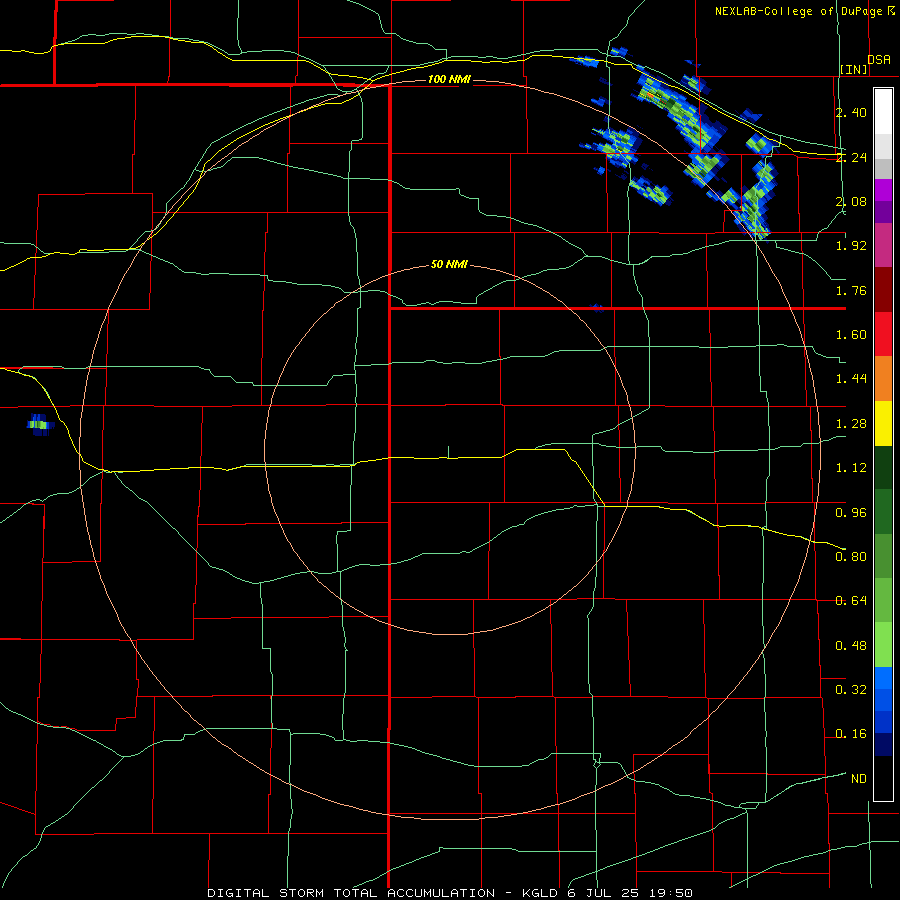
Task: Click the ND legend label
Action: coord(859,779)
